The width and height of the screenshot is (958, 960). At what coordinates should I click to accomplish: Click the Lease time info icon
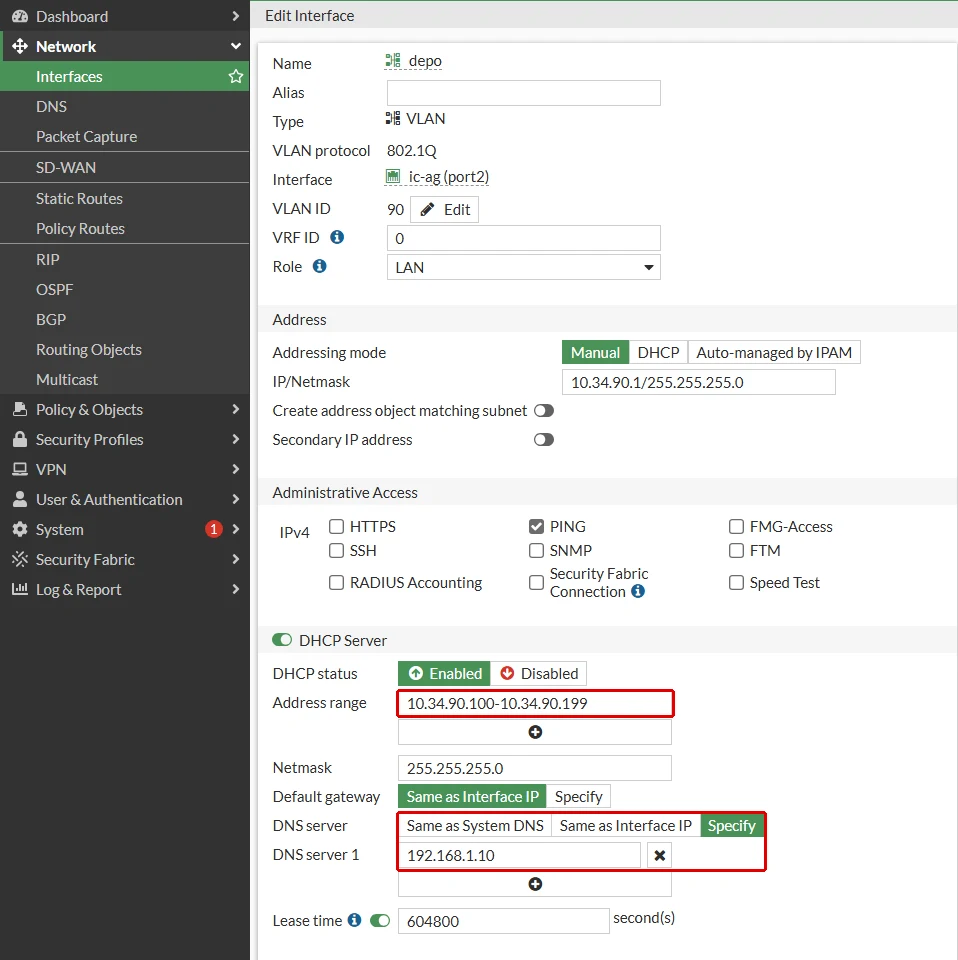pos(354,920)
